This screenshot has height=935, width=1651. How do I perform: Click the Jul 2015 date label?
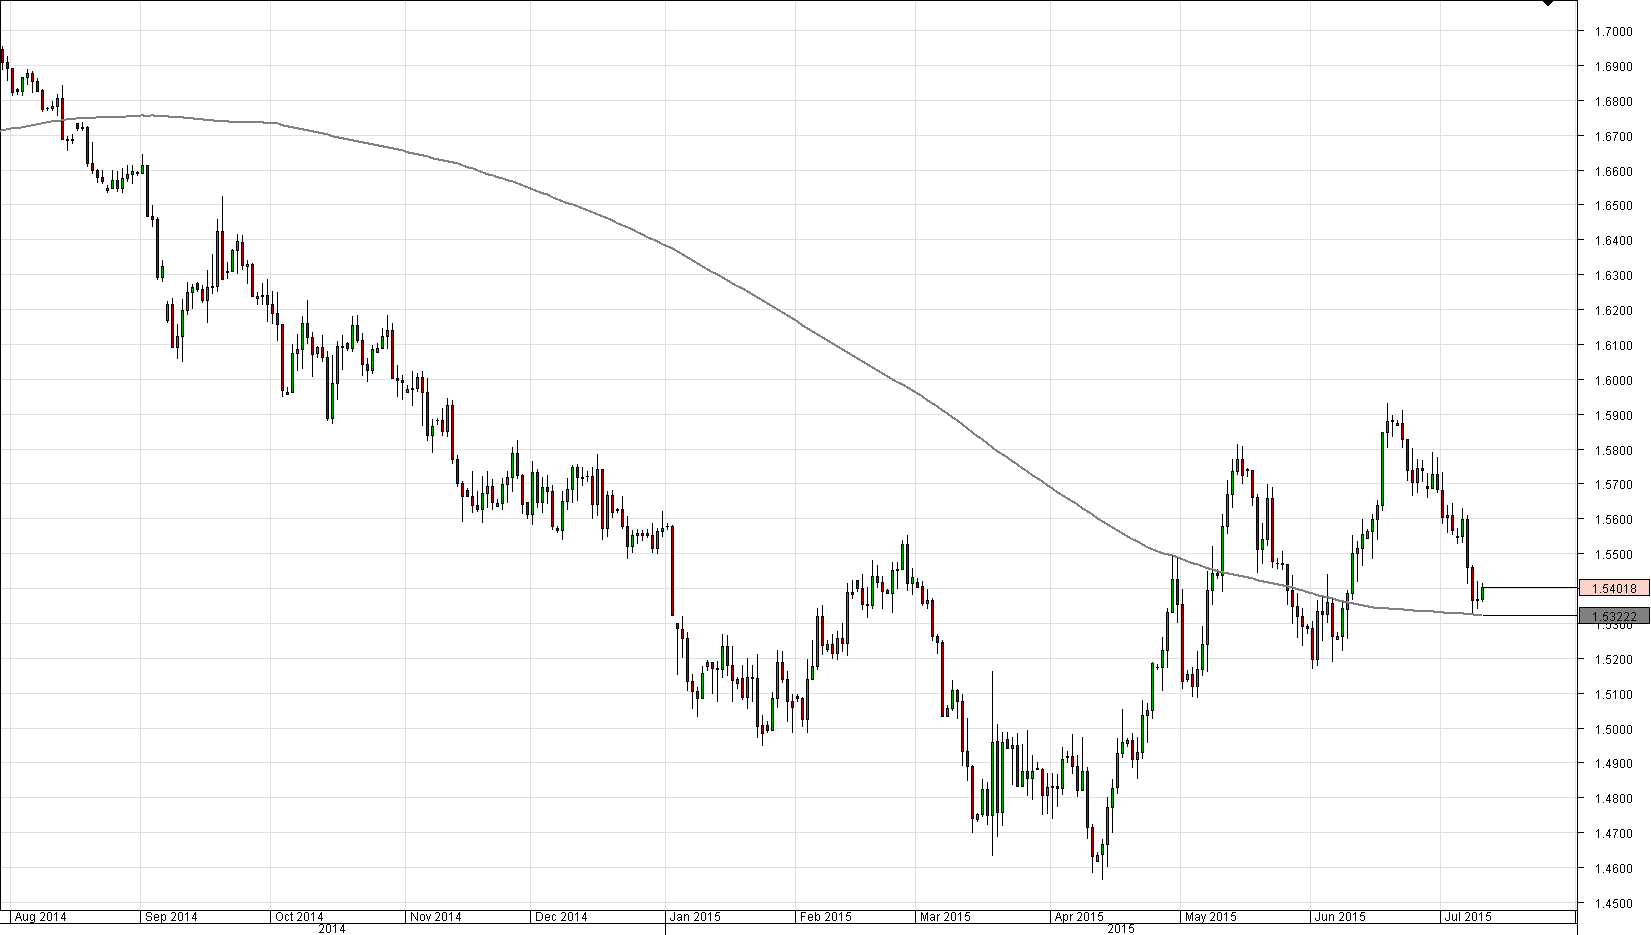1467,916
